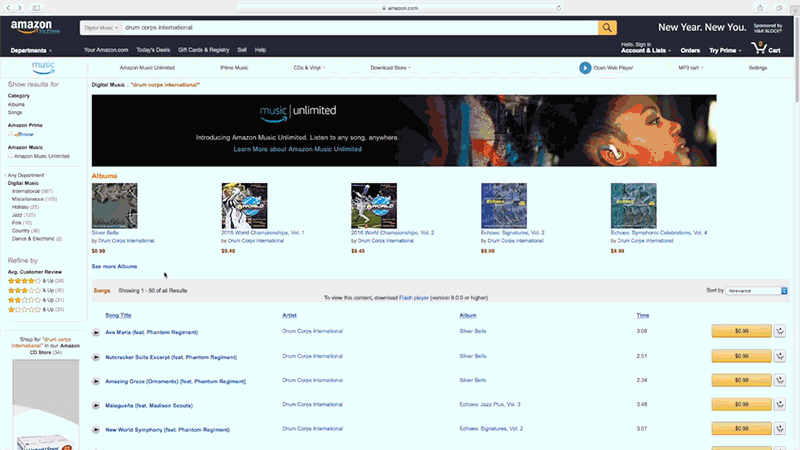Open 2016 World Championships, Vol. 2 cover
This screenshot has height=450, width=800.
[374, 206]
